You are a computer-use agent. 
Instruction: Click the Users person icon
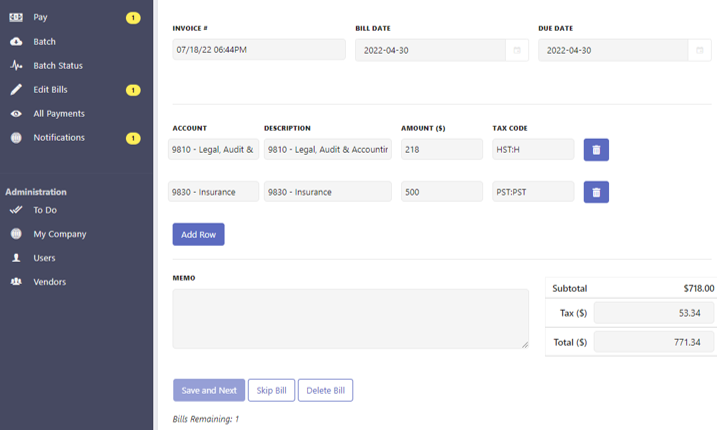pyautogui.click(x=16, y=258)
